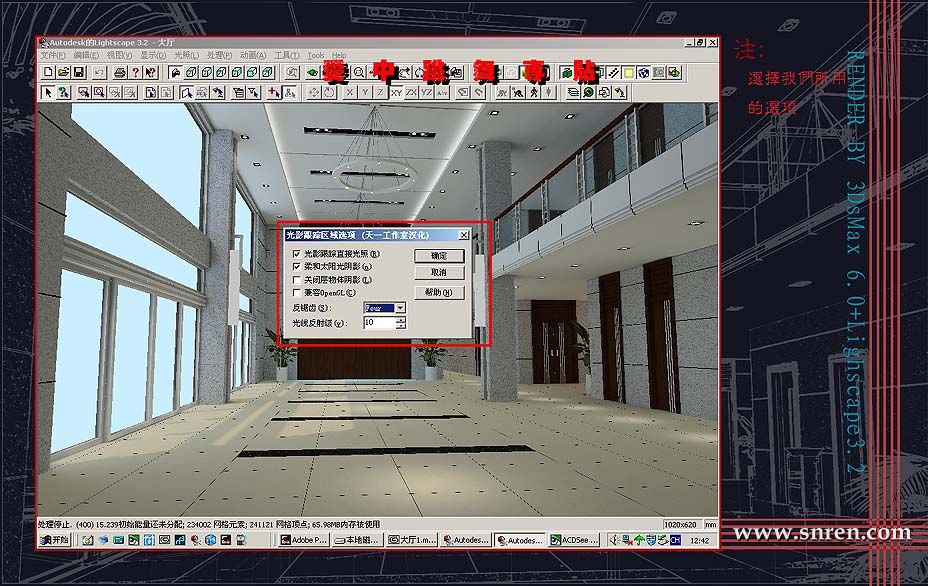Close the 光影跟踪区域选项 dialog

point(464,235)
